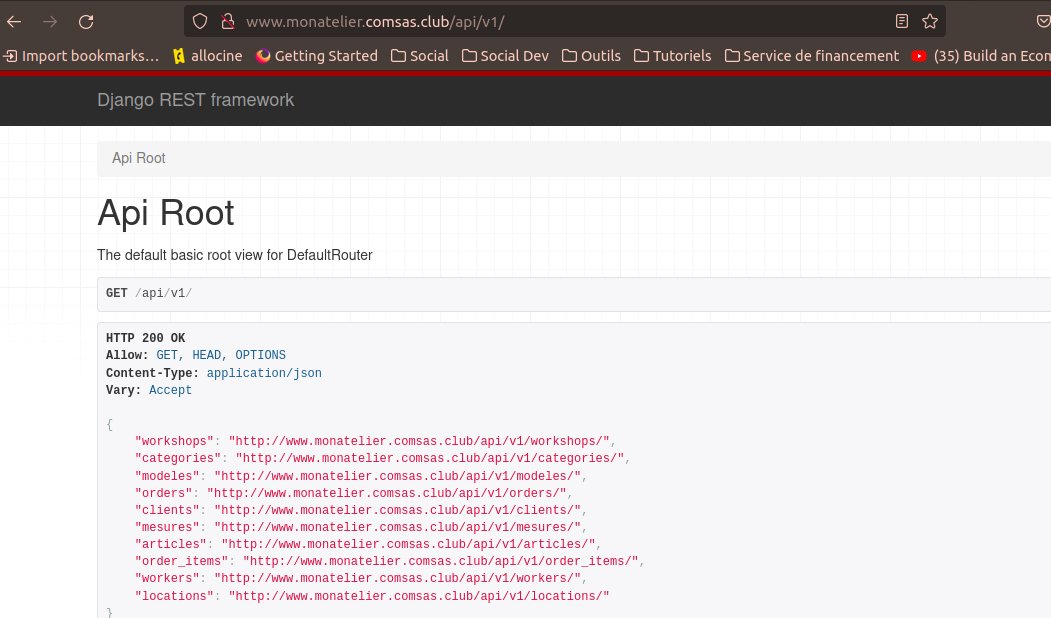Screen dimensions: 1051x618
Task: Click the DefaultRouter description text
Action: [x=235, y=255]
